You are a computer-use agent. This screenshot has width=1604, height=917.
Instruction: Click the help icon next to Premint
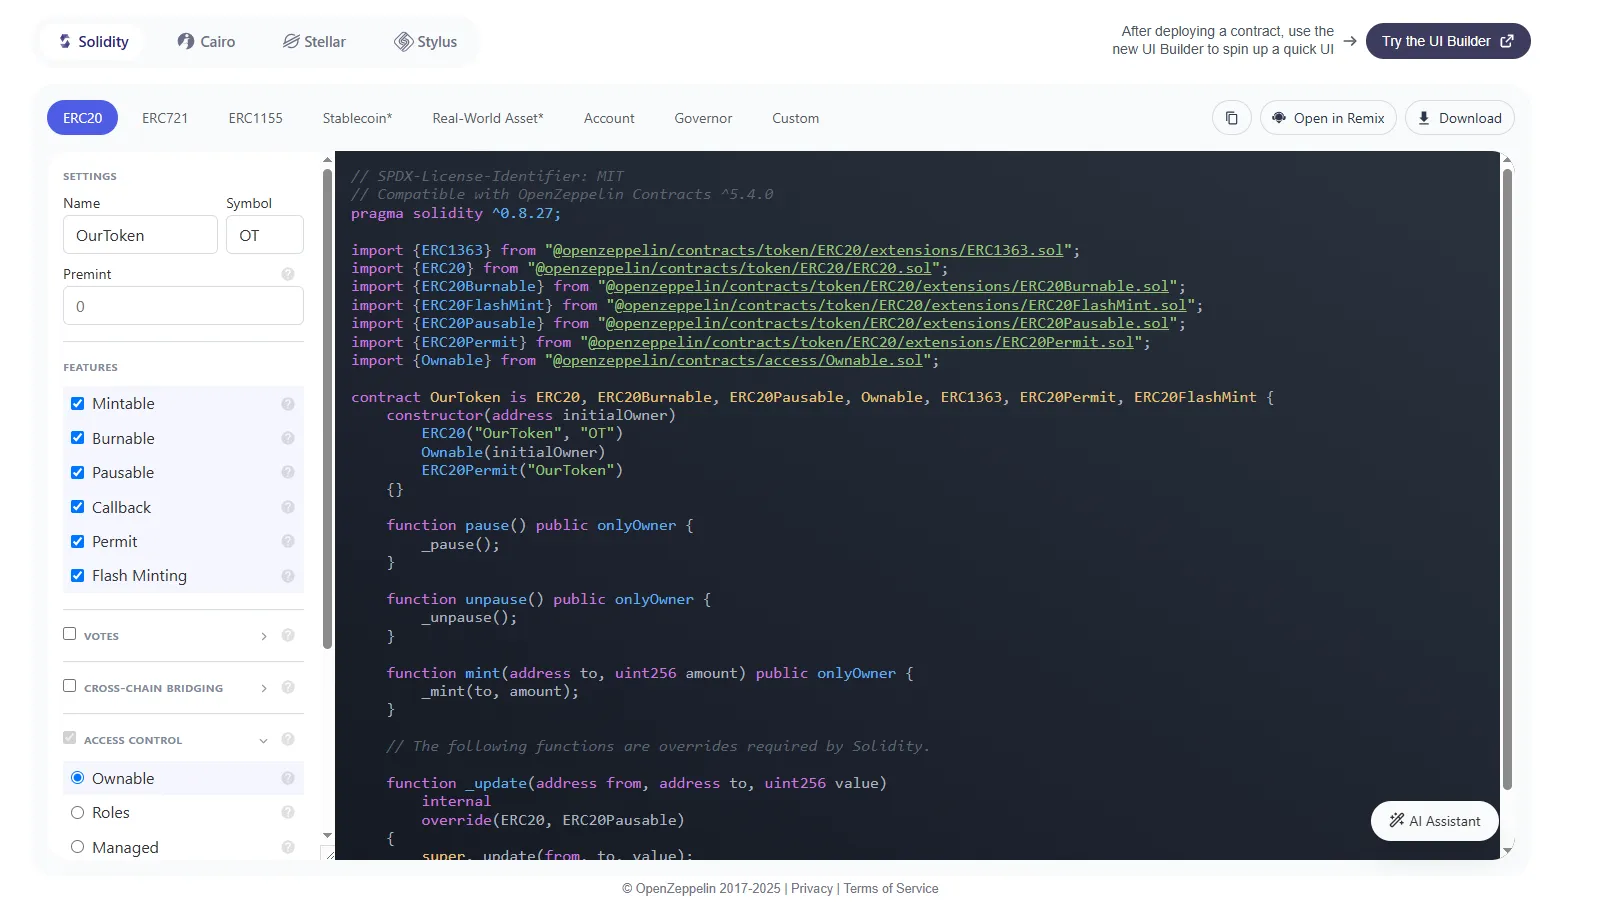coord(287,274)
